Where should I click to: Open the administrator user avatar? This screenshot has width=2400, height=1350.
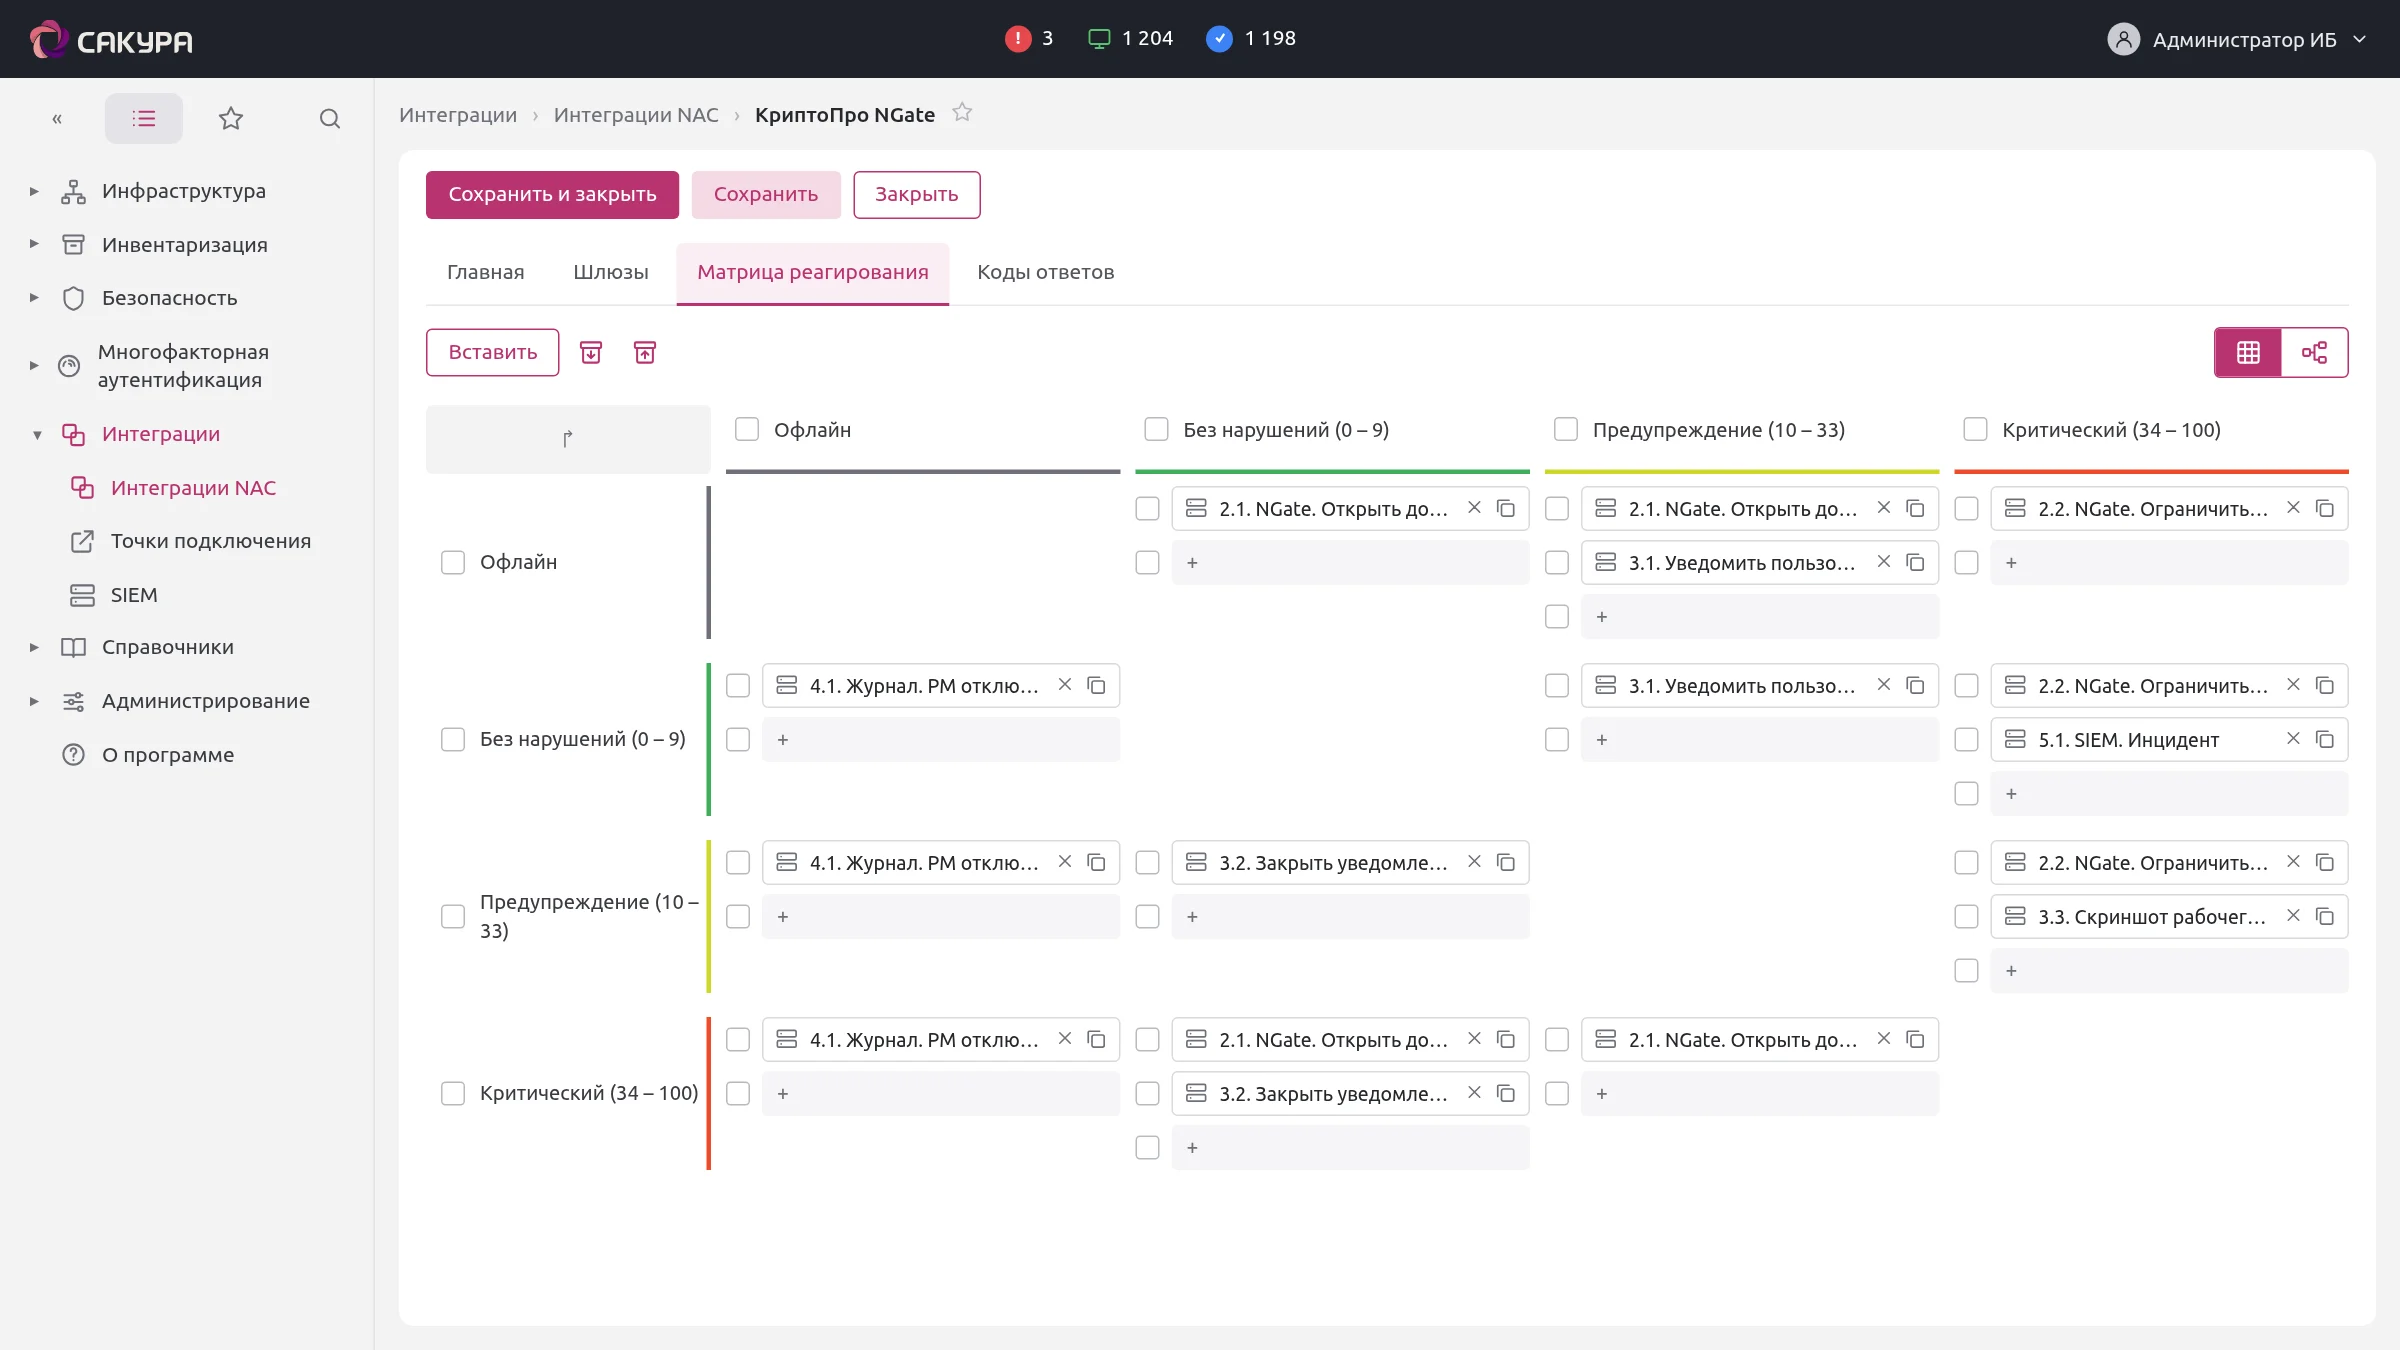(x=2123, y=39)
